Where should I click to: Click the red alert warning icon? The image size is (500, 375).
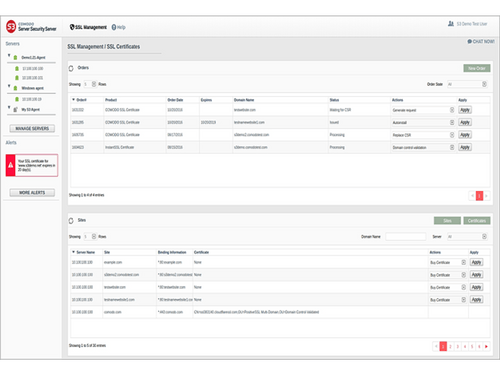click(x=11, y=165)
